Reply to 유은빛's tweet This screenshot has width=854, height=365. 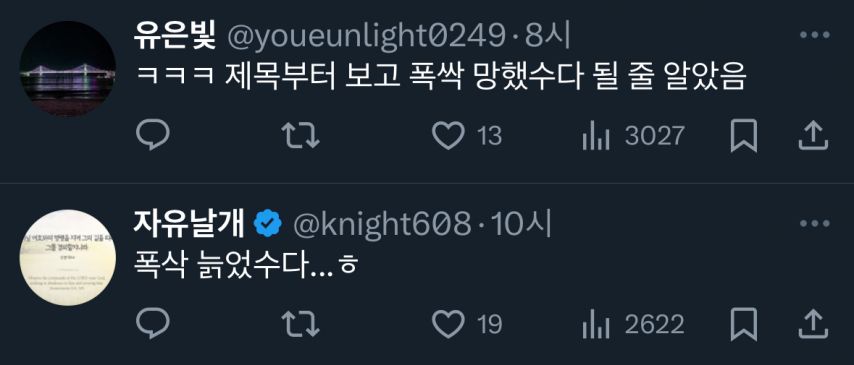click(x=152, y=135)
